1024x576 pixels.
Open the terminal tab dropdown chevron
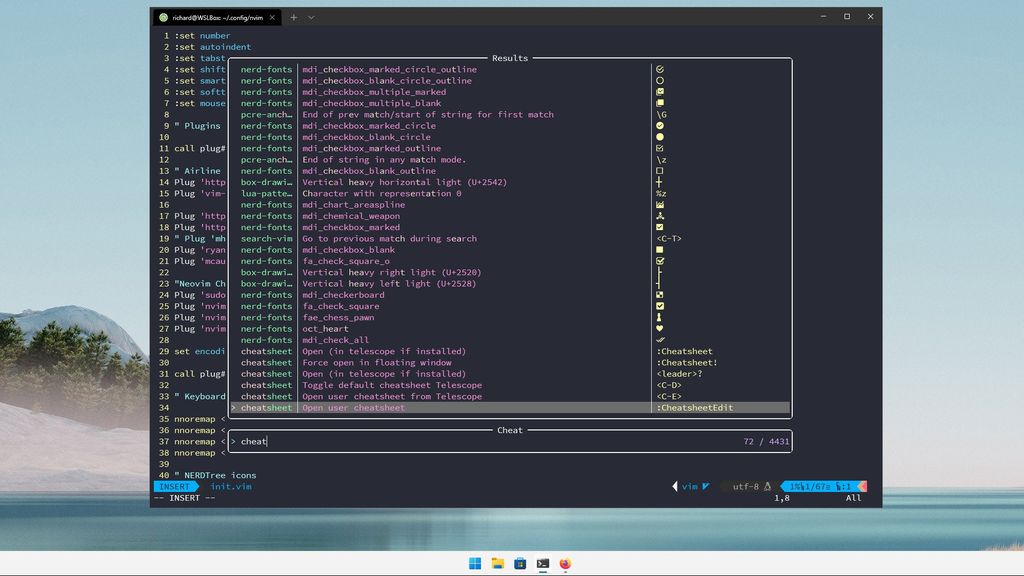pos(310,16)
